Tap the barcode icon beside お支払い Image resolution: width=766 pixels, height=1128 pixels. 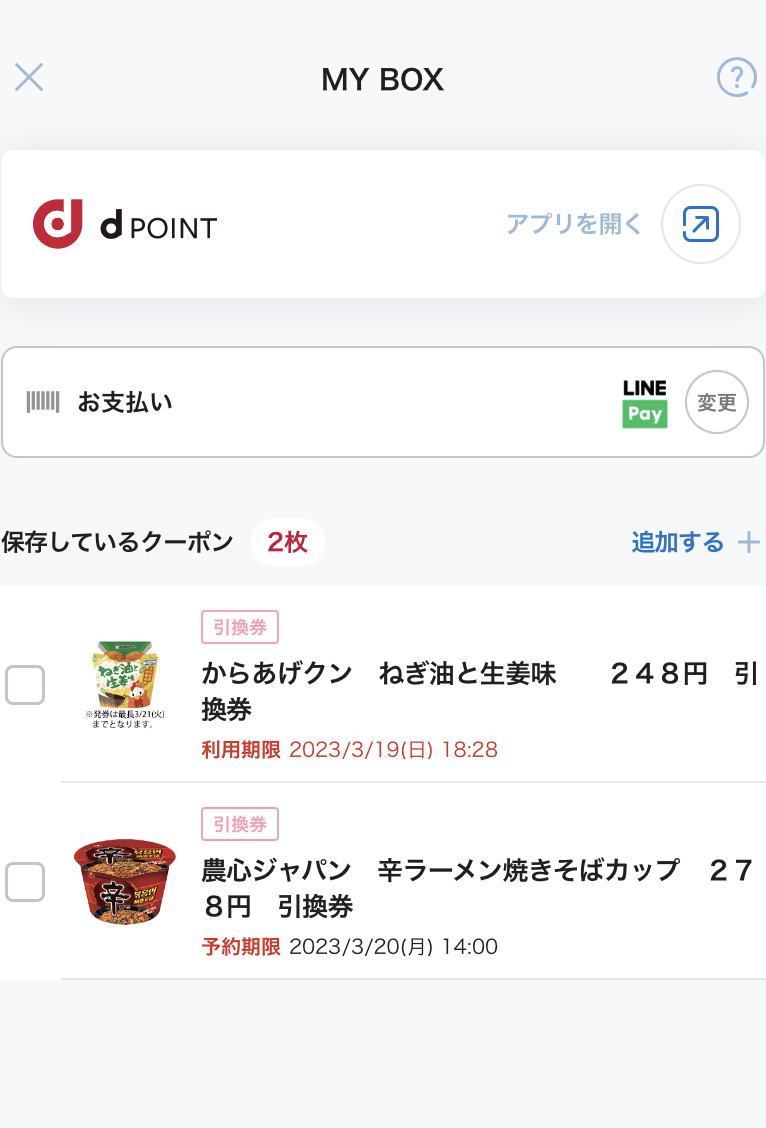pos(43,402)
